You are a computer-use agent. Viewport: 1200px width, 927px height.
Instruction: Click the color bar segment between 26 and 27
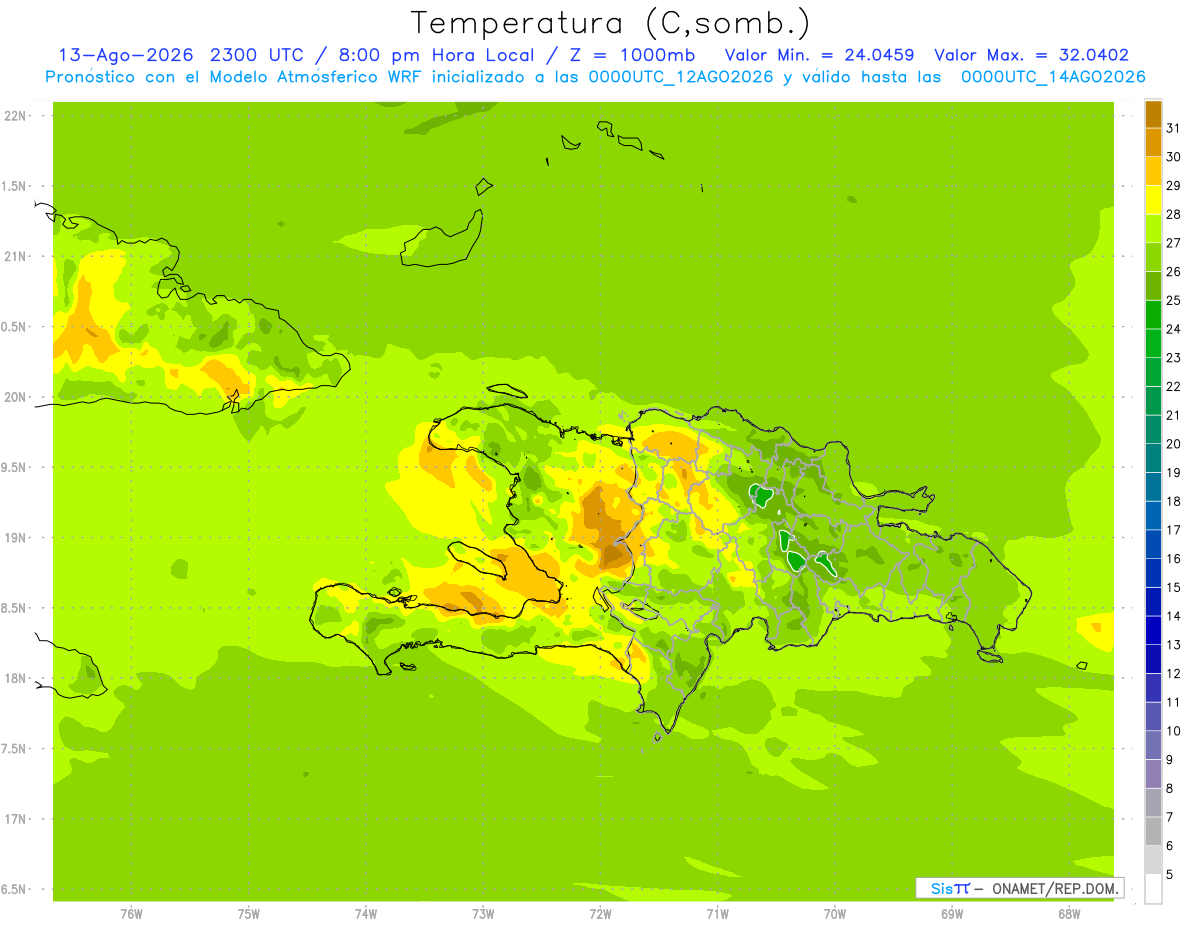coord(1153,258)
